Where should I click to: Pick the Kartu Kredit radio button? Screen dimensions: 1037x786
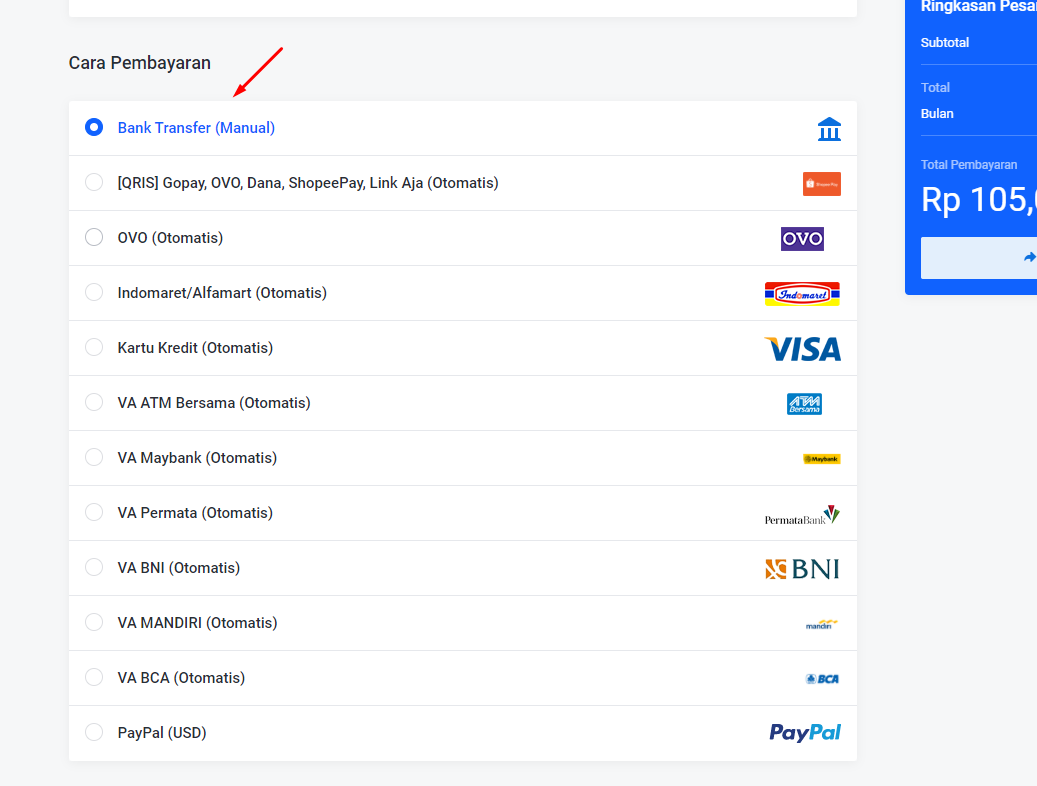pos(94,348)
